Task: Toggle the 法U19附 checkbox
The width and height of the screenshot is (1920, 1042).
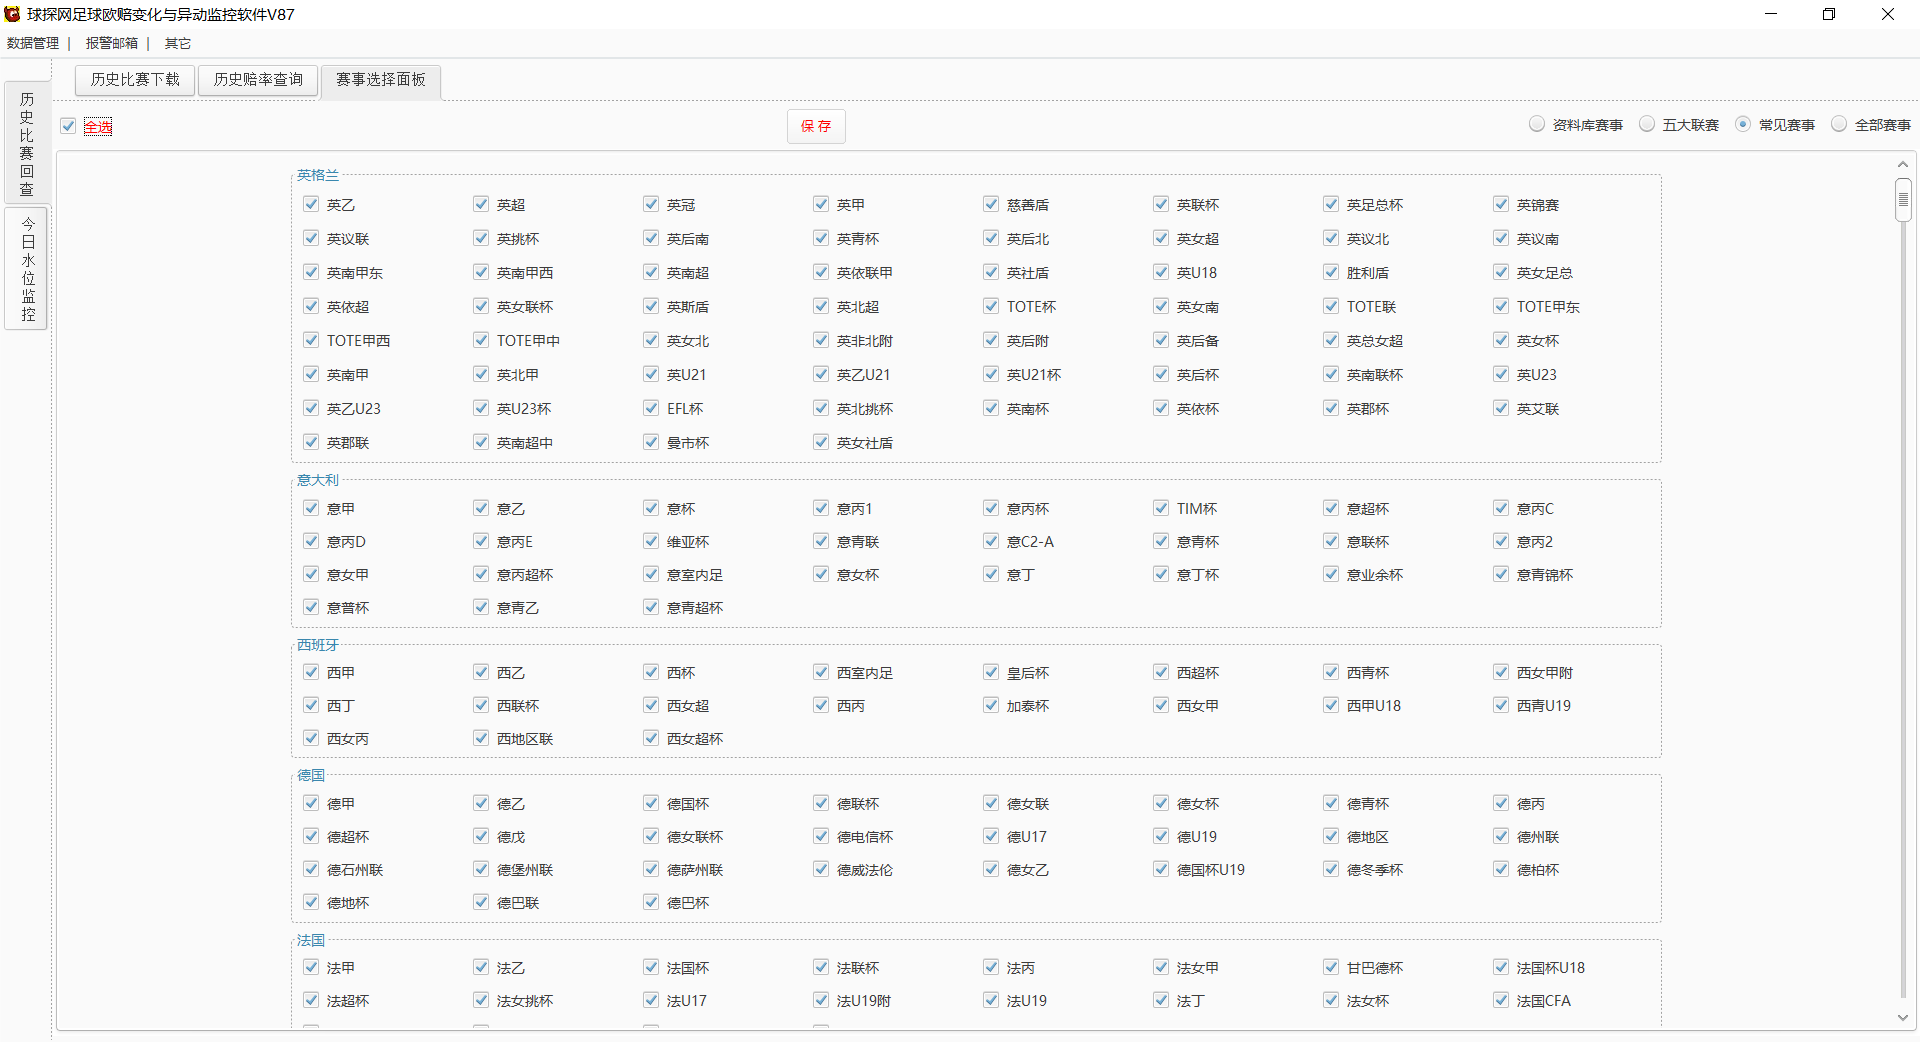Action: (x=821, y=1000)
